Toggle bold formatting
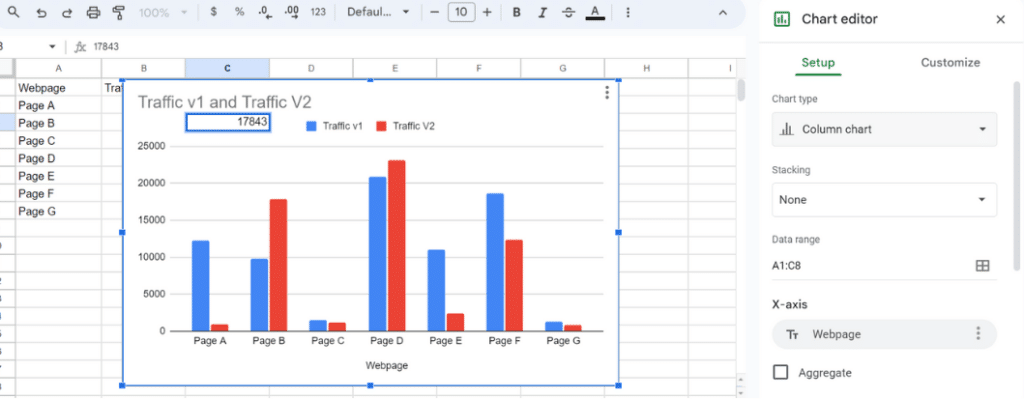This screenshot has width=1024, height=399. 517,12
